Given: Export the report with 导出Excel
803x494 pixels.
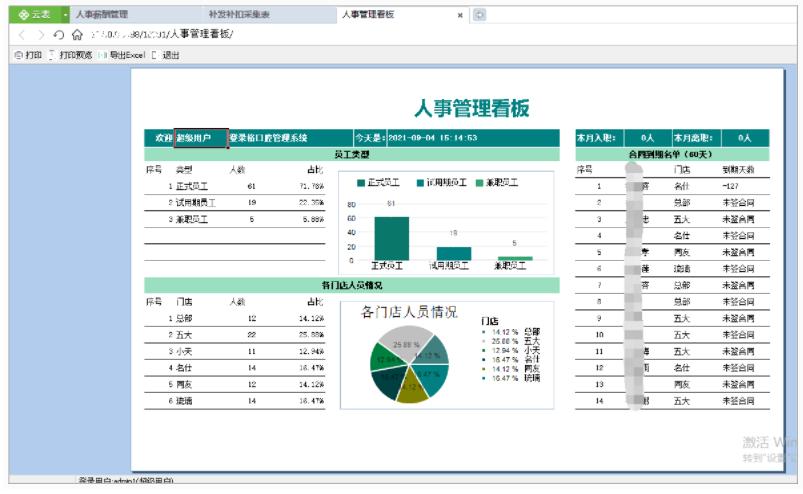Looking at the screenshot, I should click(x=122, y=55).
